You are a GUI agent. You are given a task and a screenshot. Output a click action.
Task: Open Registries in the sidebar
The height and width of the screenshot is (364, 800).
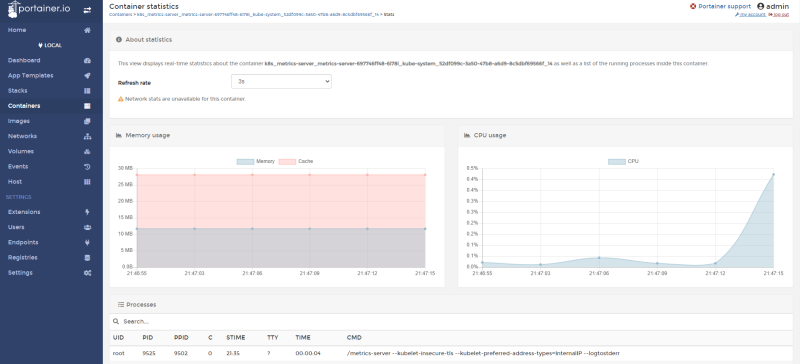(x=22, y=258)
